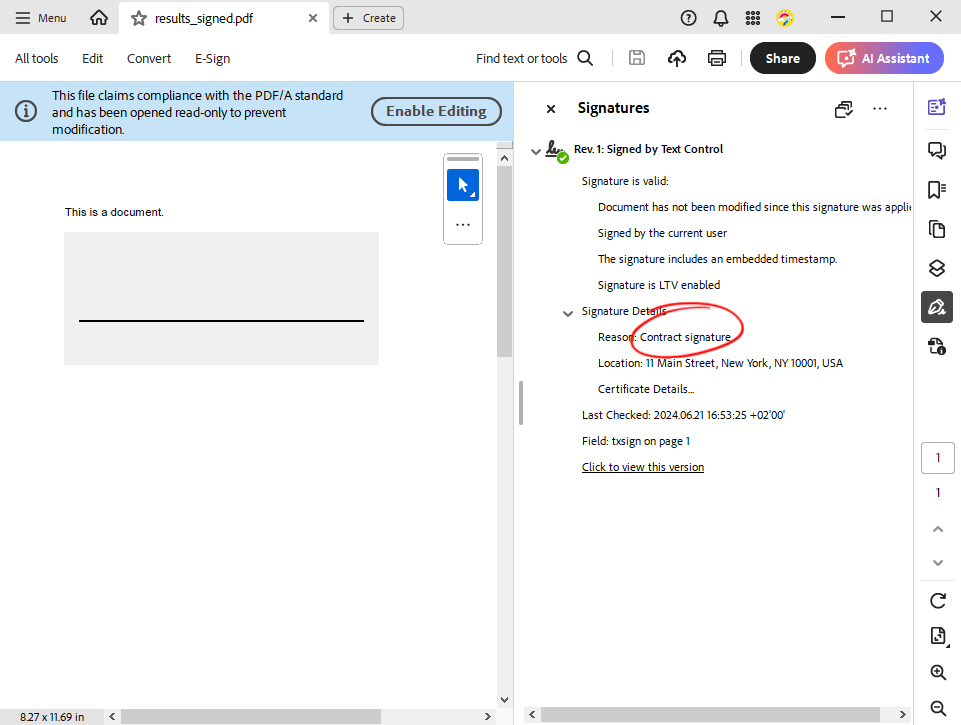
Task: Open the Help question mark icon
Action: [x=688, y=18]
